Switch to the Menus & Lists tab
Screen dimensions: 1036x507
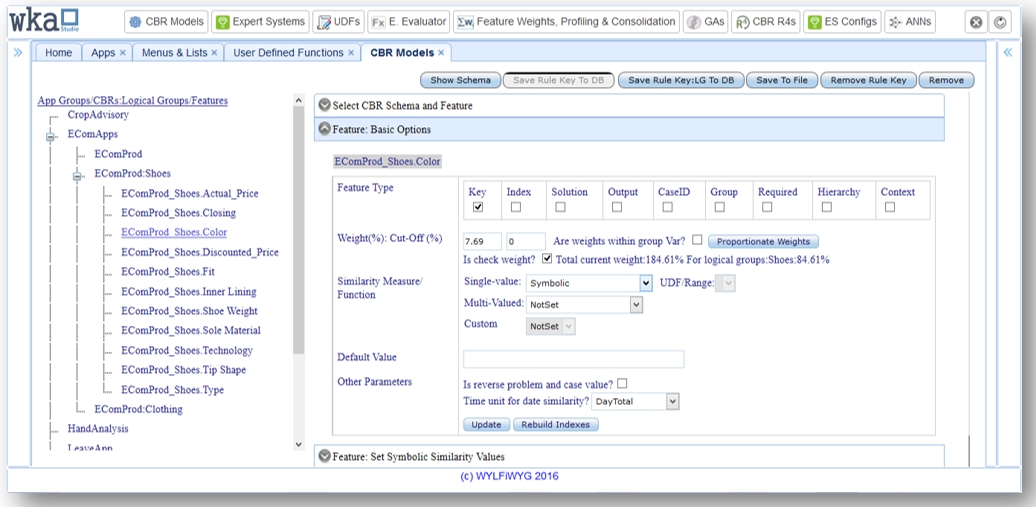tap(179, 53)
